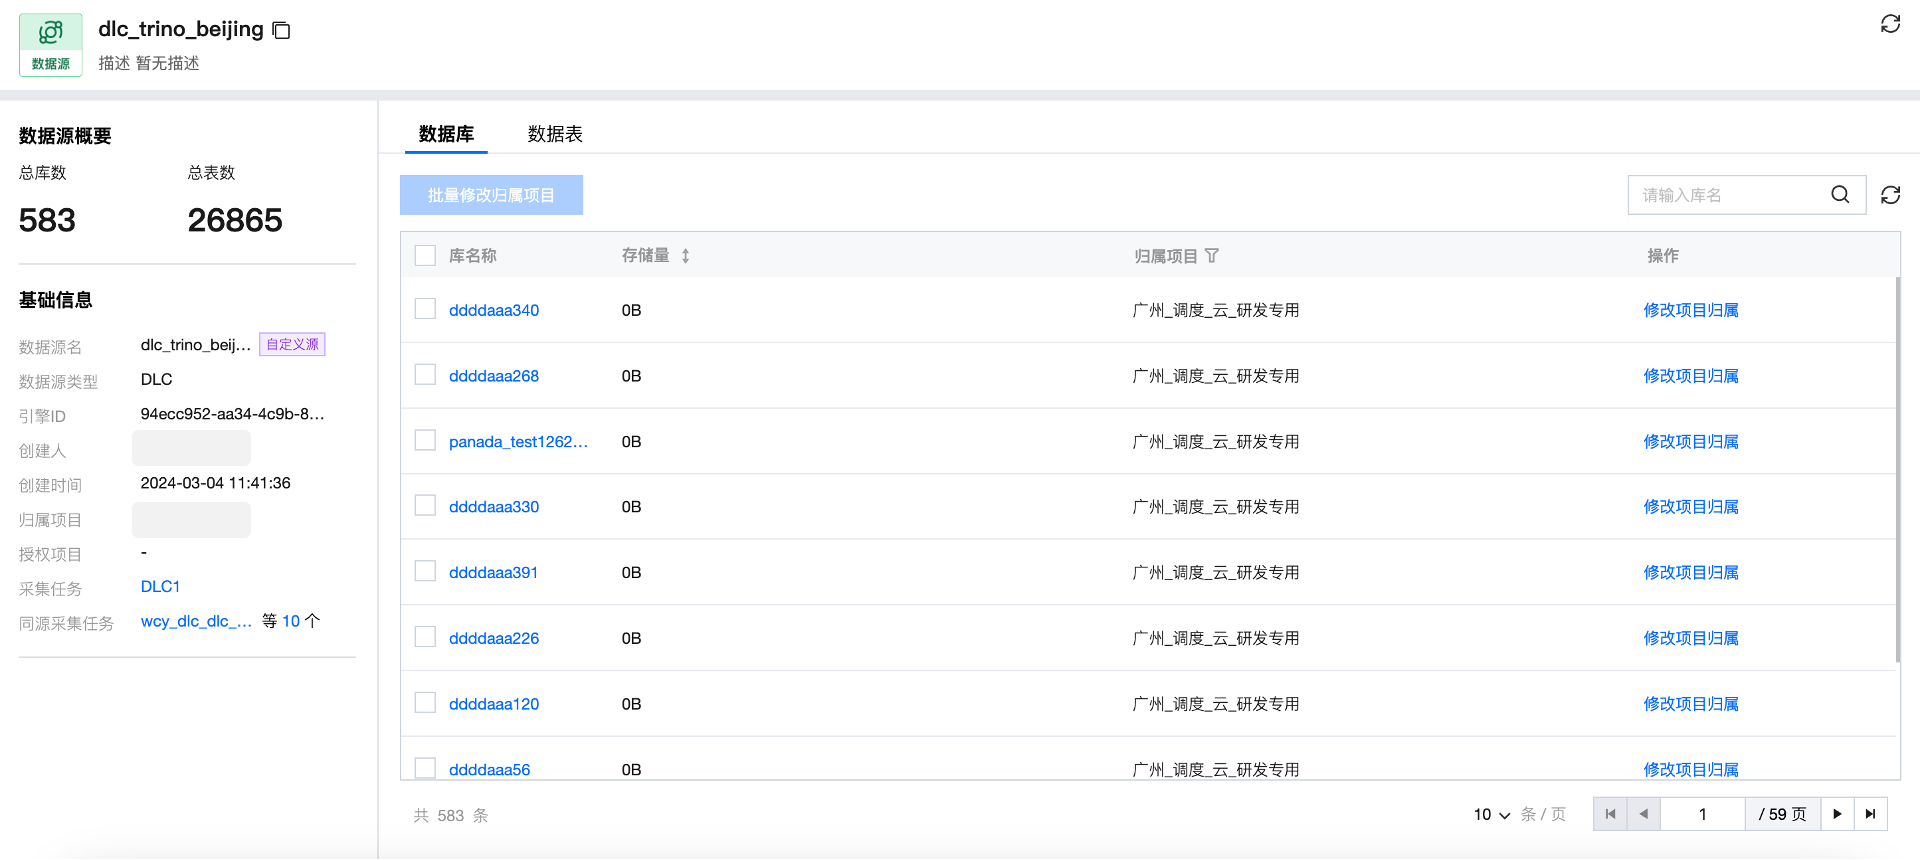Image resolution: width=1920 pixels, height=860 pixels.
Task: Click the search magnifier icon
Action: pyautogui.click(x=1840, y=195)
